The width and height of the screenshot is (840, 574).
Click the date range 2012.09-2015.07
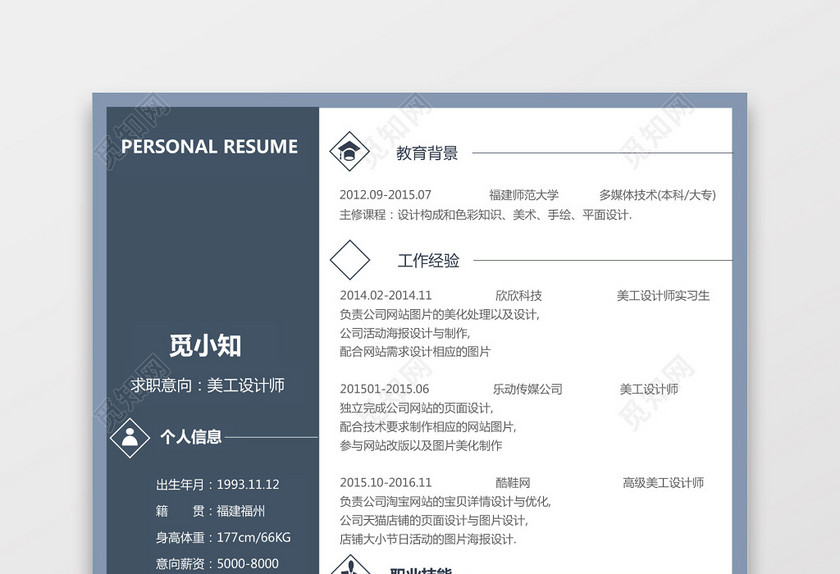[385, 195]
